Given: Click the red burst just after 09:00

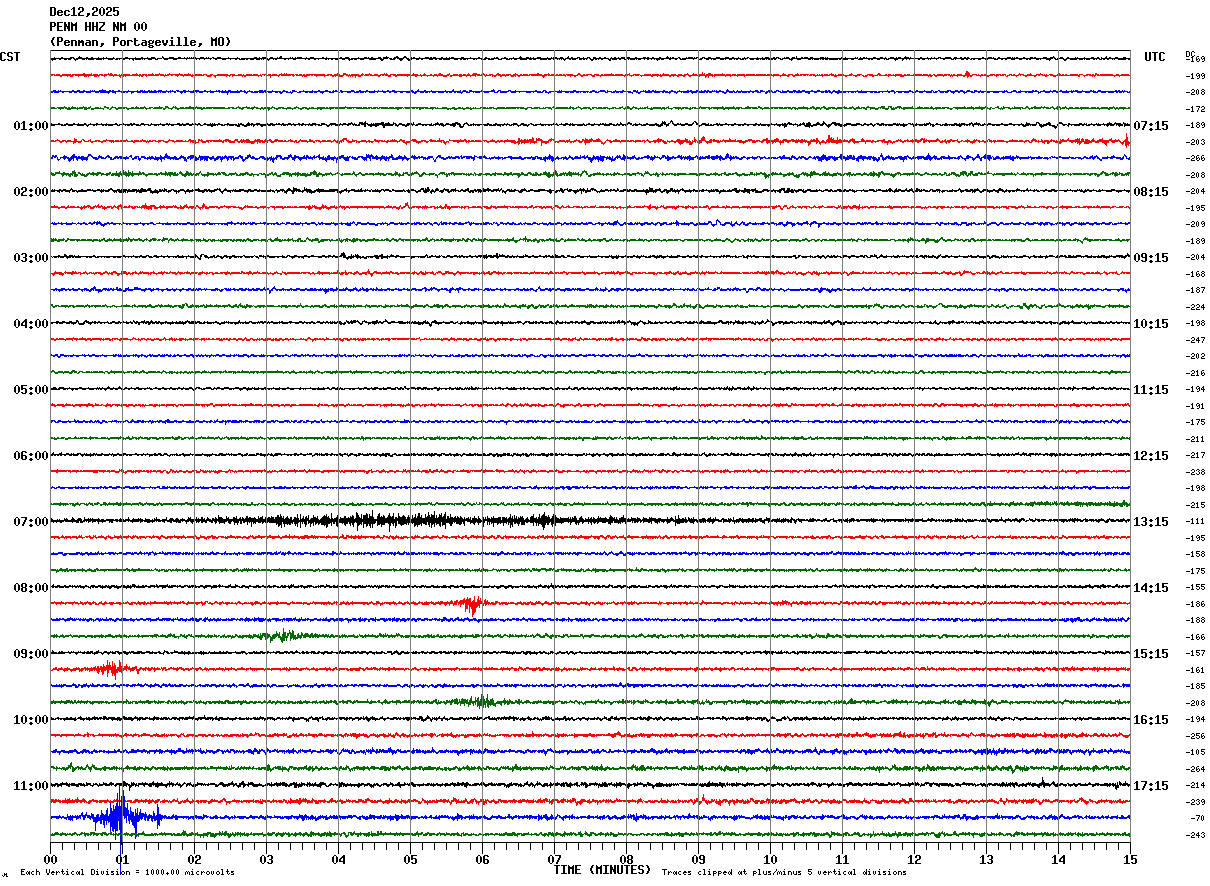Looking at the screenshot, I should pos(110,668).
